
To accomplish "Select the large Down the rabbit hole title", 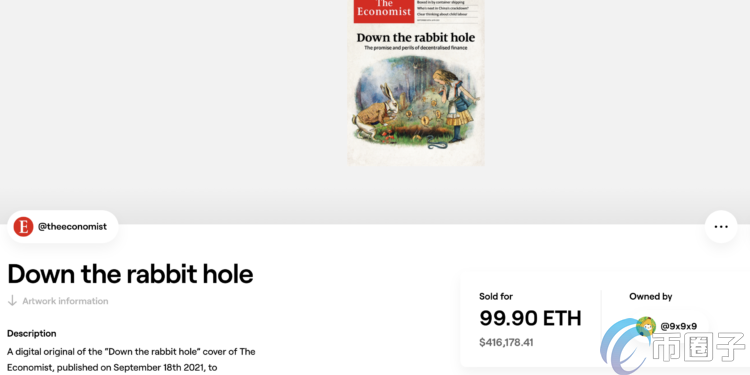I will pos(130,274).
